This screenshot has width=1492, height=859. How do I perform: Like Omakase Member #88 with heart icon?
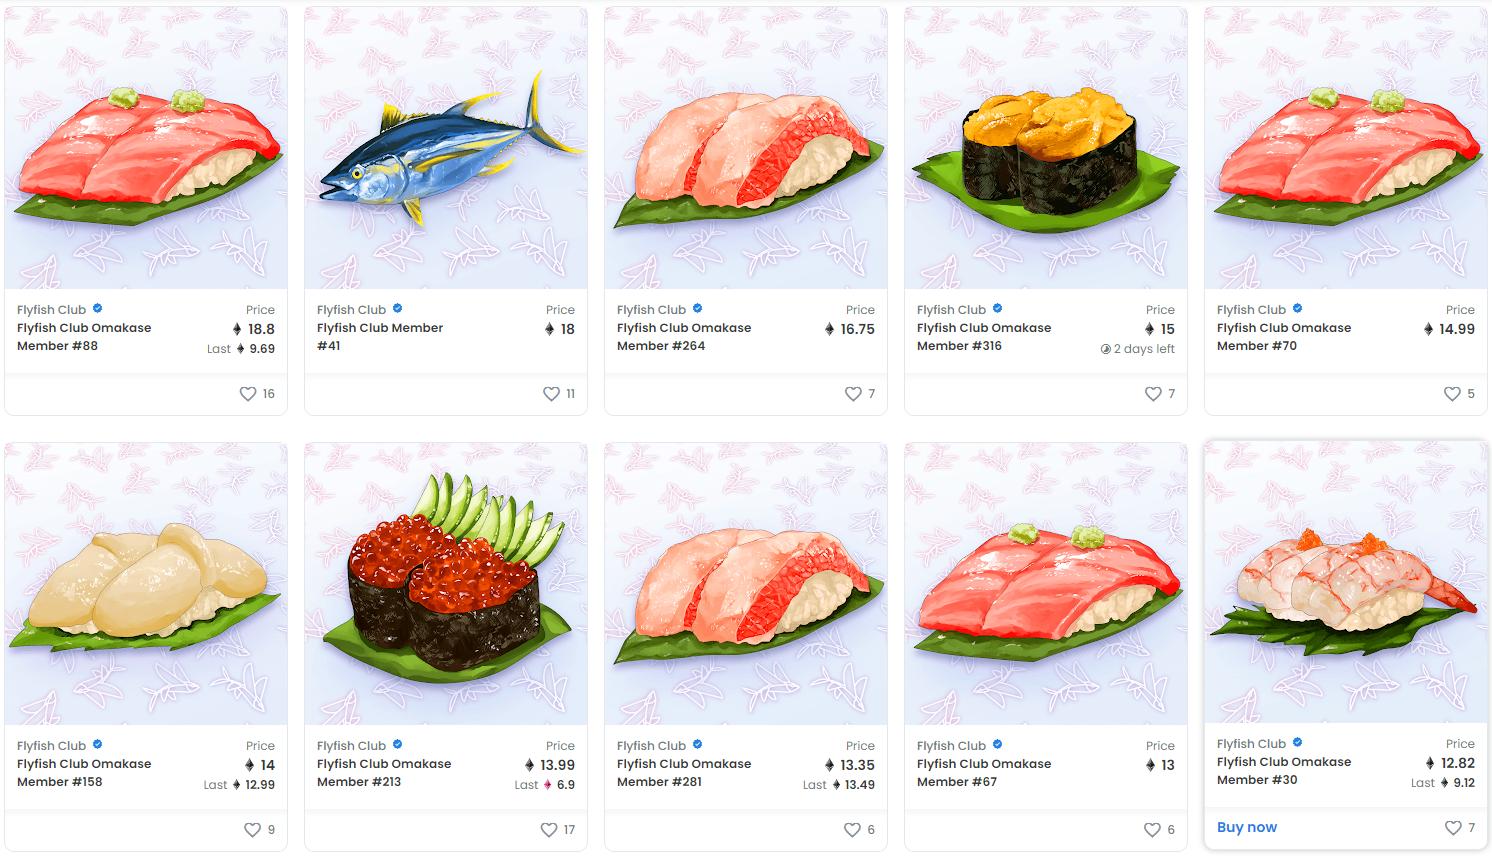tap(248, 394)
